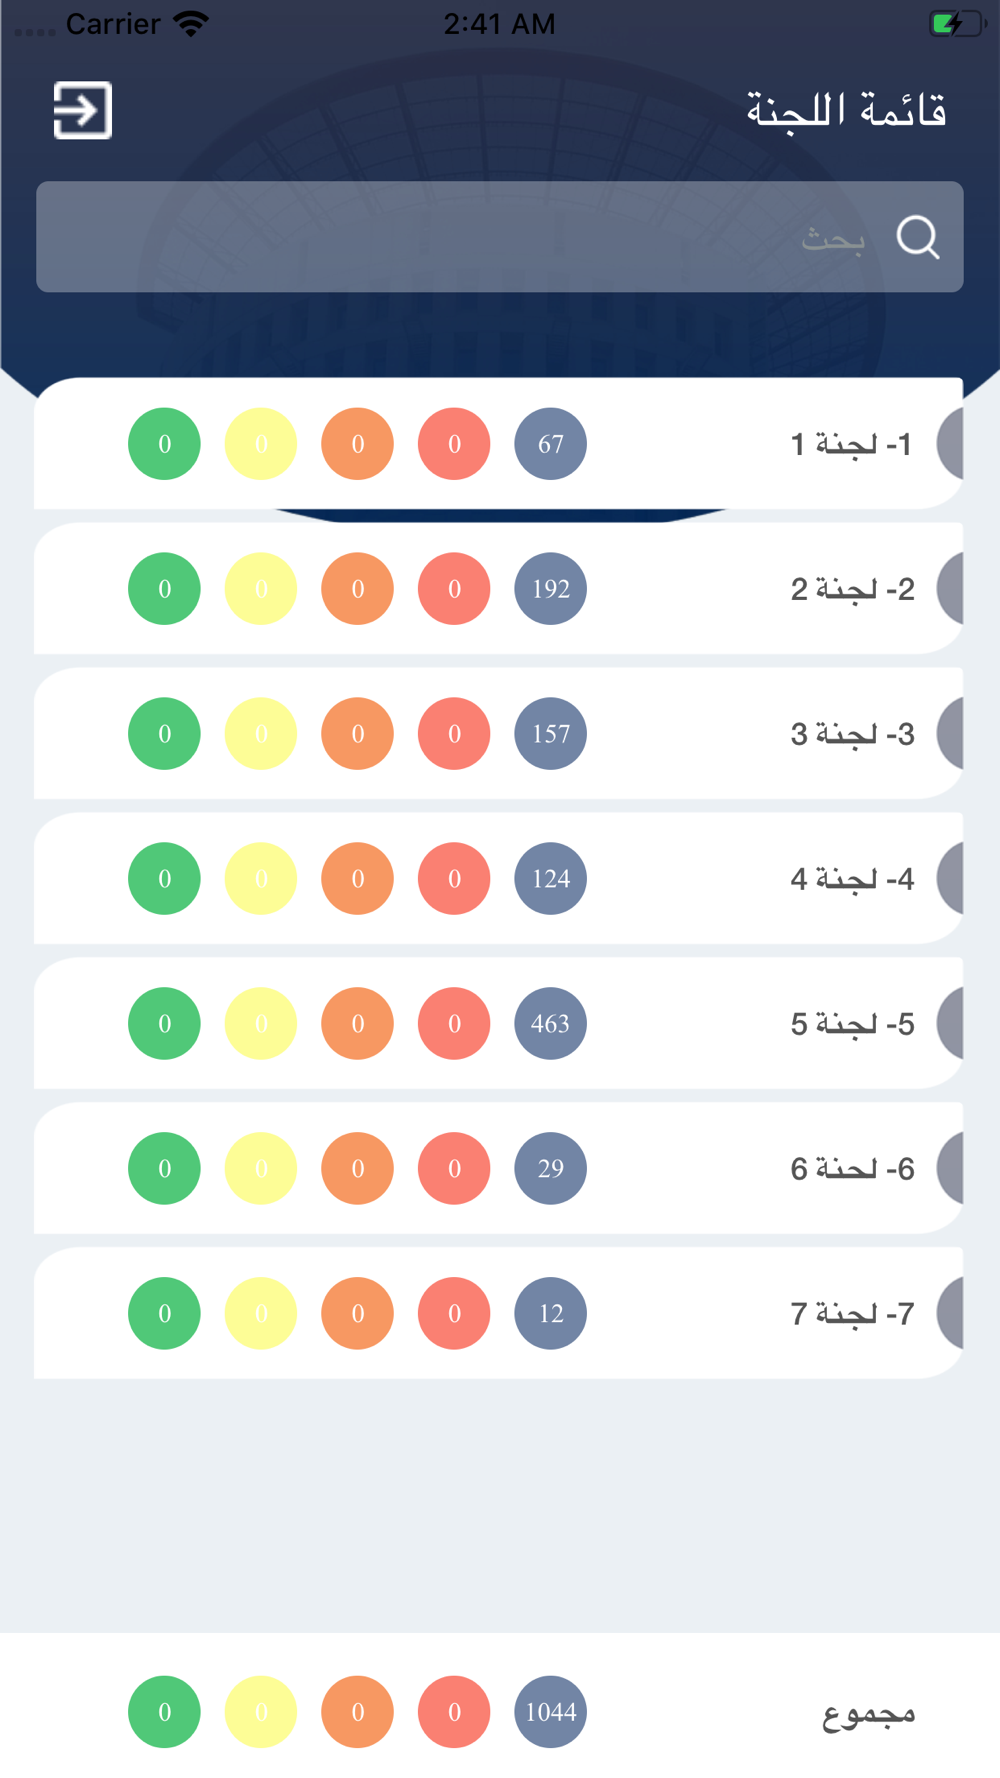Click the blue 29 count badge
The height and width of the screenshot is (1778, 1000).
550,1168
